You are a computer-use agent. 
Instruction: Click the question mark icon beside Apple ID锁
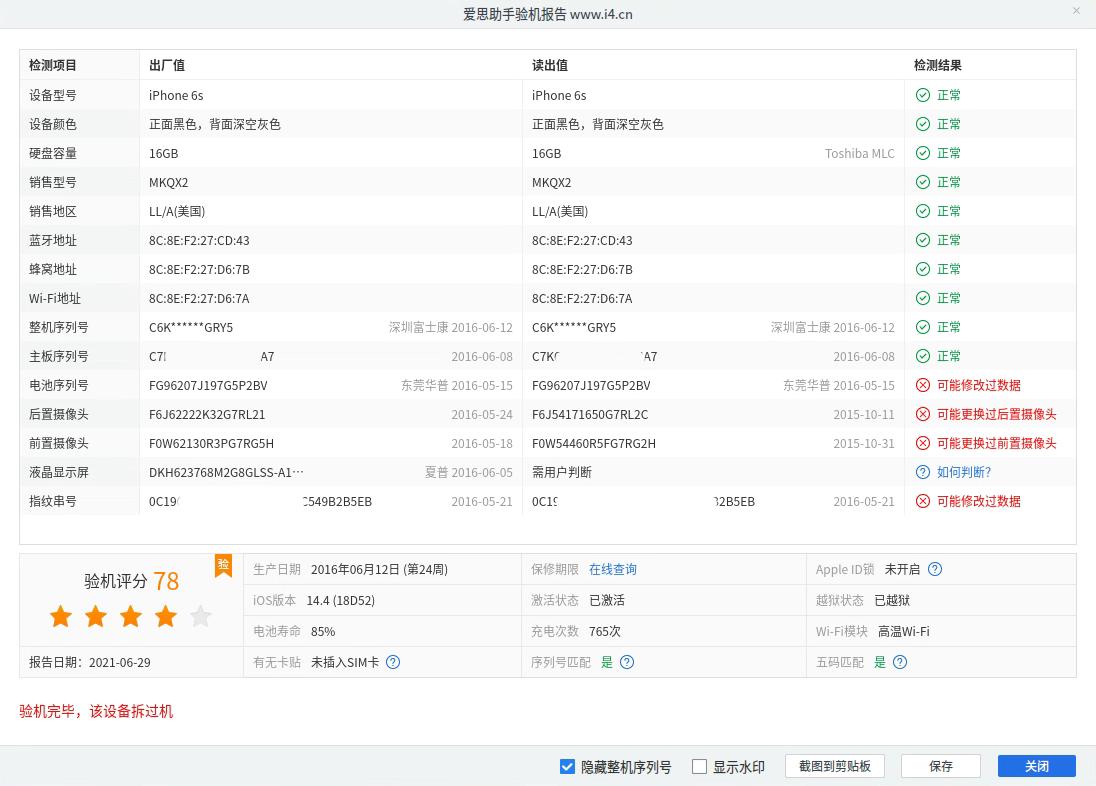click(935, 569)
